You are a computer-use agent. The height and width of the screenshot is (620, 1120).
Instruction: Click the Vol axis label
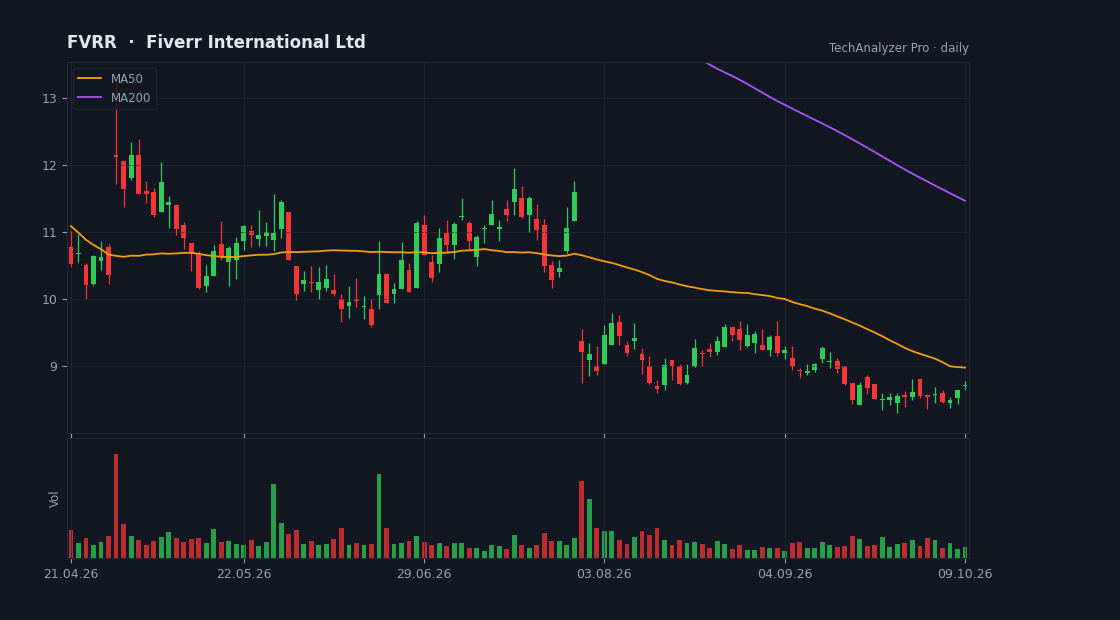54,499
